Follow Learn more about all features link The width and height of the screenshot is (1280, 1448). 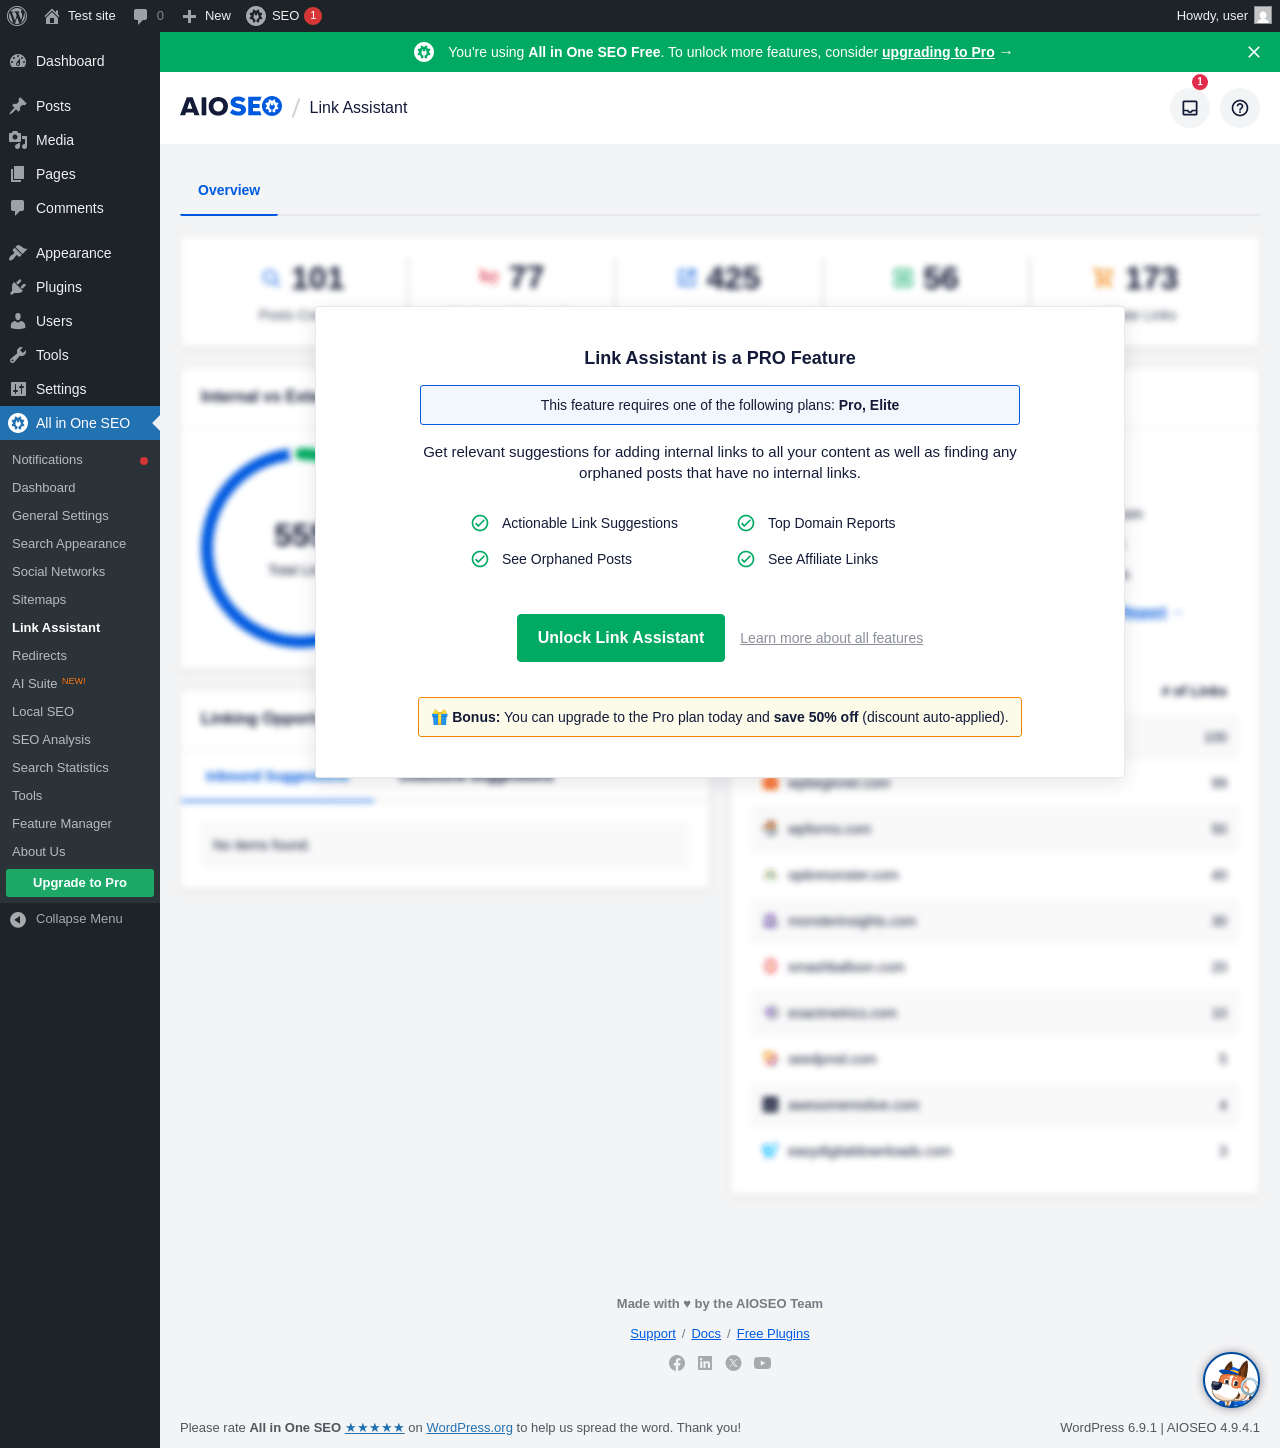tap(831, 638)
